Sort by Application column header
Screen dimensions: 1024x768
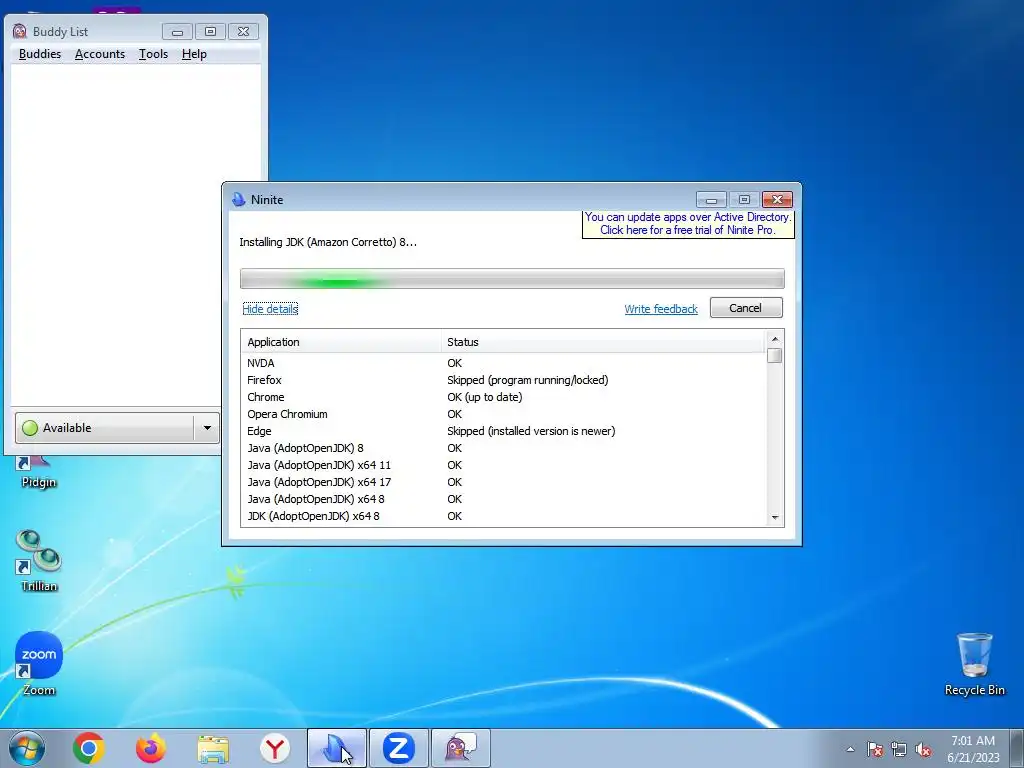(341, 342)
